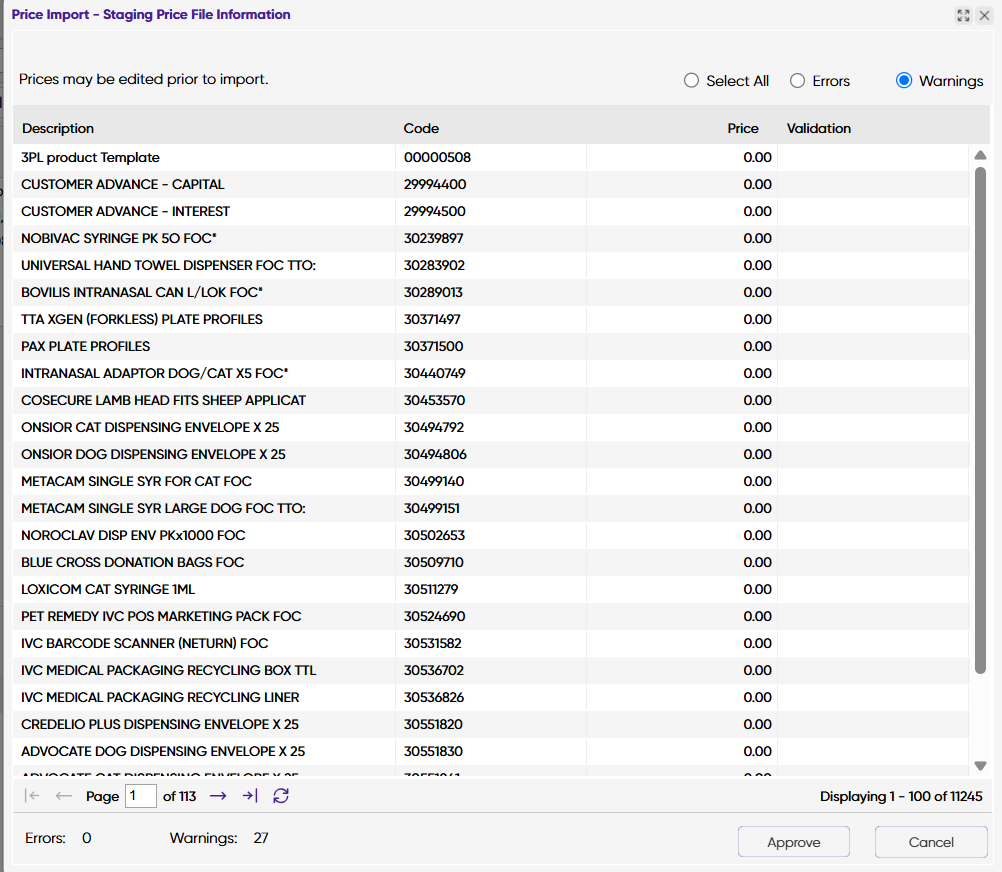Filter by Errors radio option
Viewport: 1002px width, 872px height.
(798, 81)
